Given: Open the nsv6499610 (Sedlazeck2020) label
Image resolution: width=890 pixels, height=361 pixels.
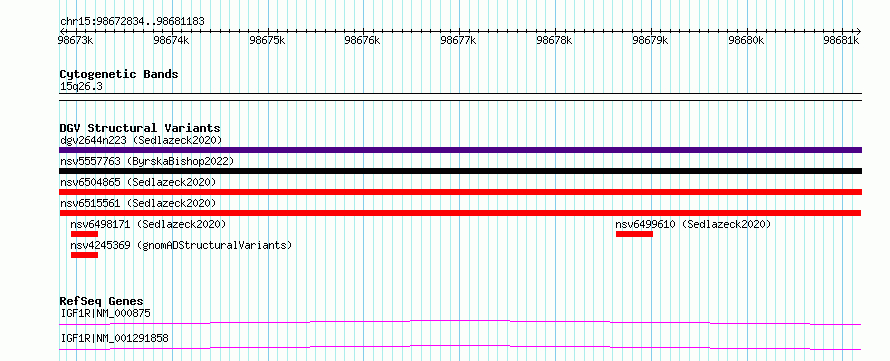Looking at the screenshot, I should pyautogui.click(x=694, y=224).
